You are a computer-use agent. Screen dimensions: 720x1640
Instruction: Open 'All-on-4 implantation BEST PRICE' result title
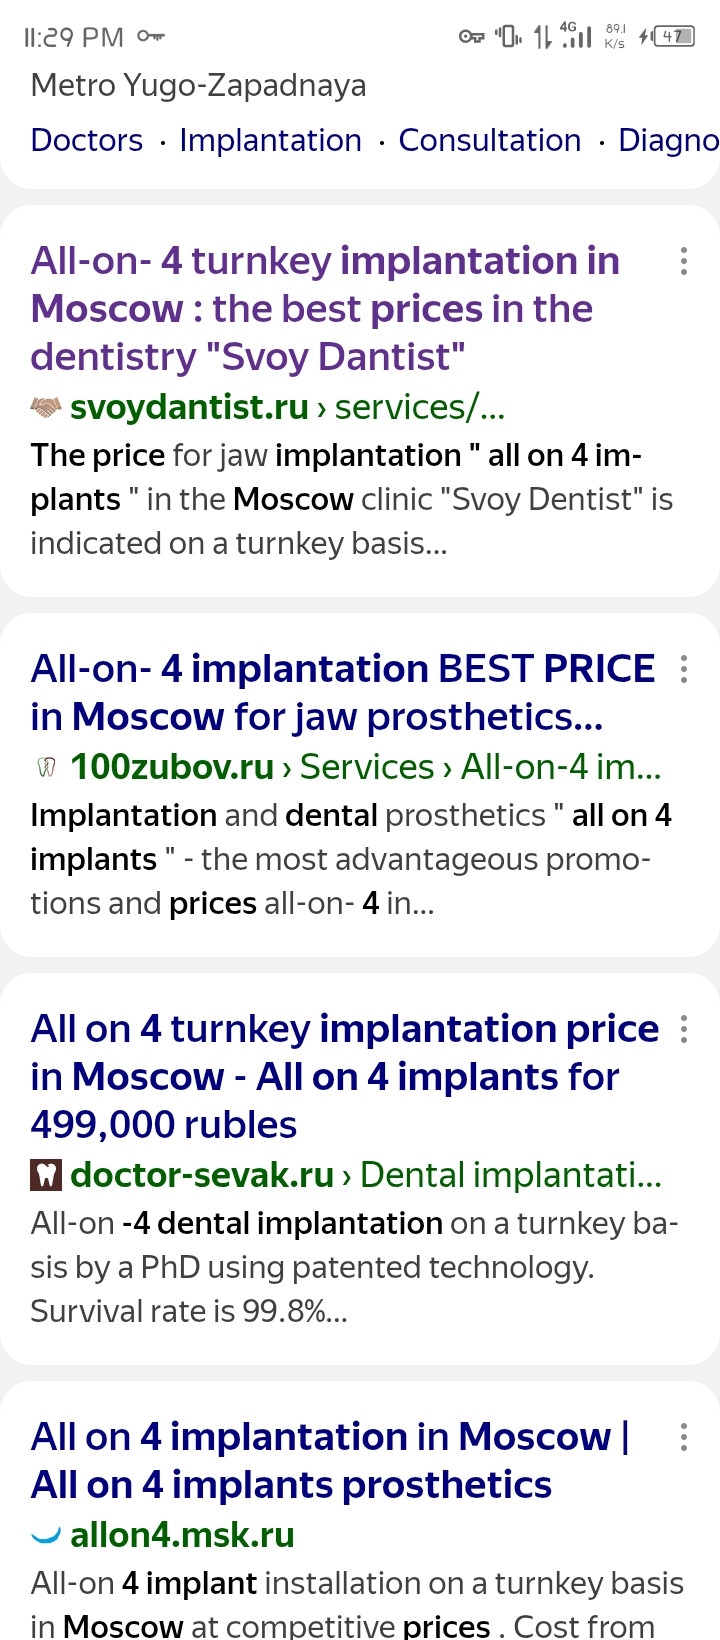point(343,693)
